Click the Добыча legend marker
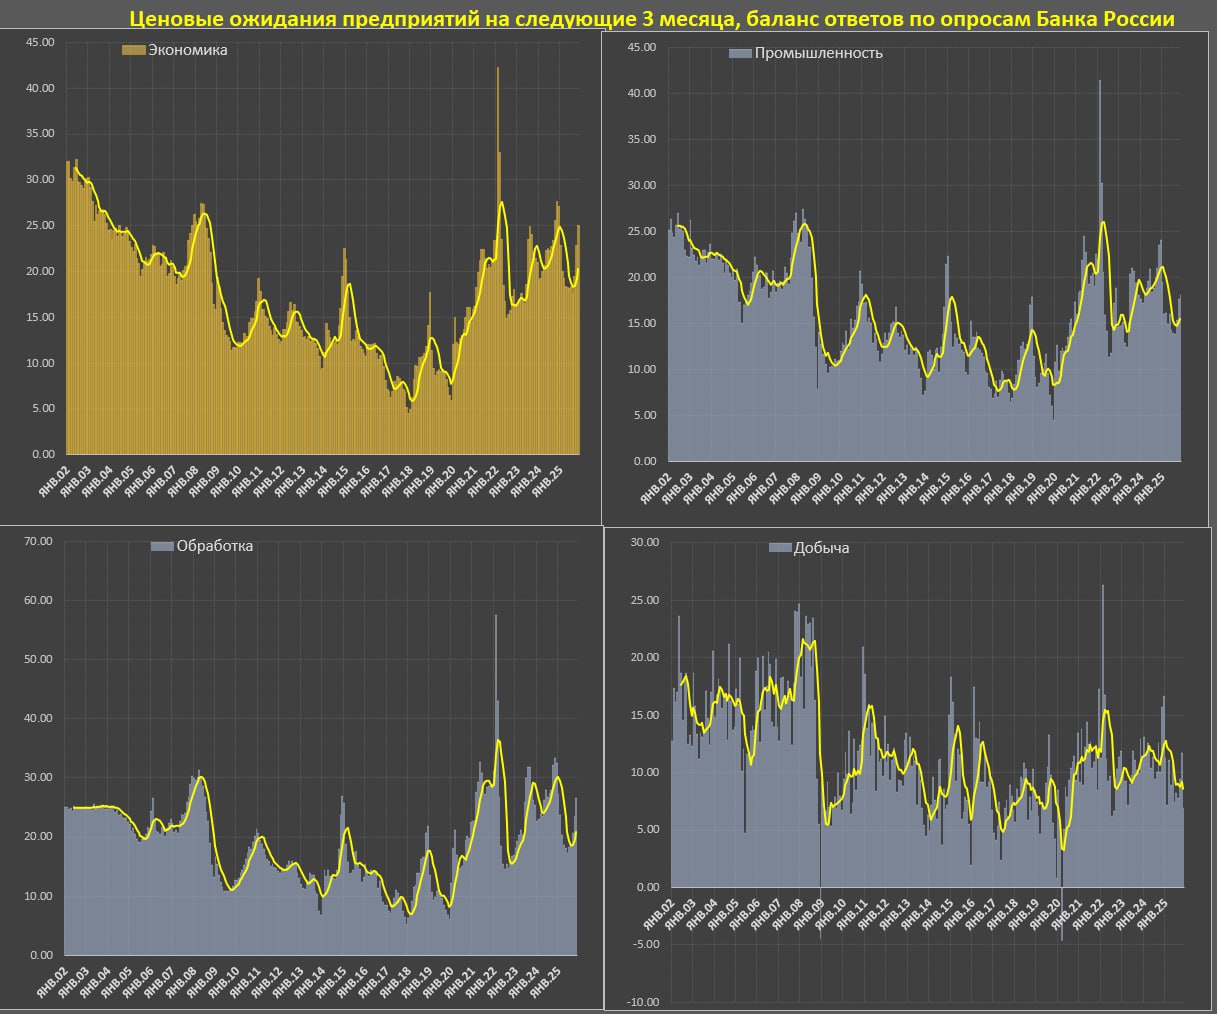The image size is (1217, 1014). pos(780,548)
